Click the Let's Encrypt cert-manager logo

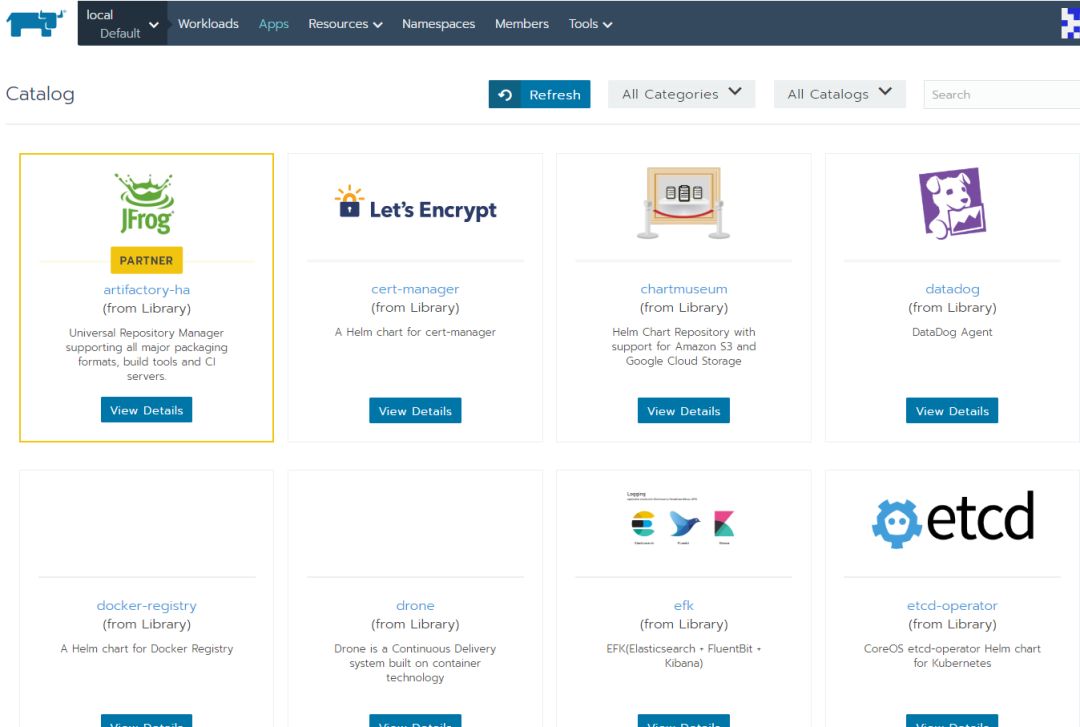point(415,203)
